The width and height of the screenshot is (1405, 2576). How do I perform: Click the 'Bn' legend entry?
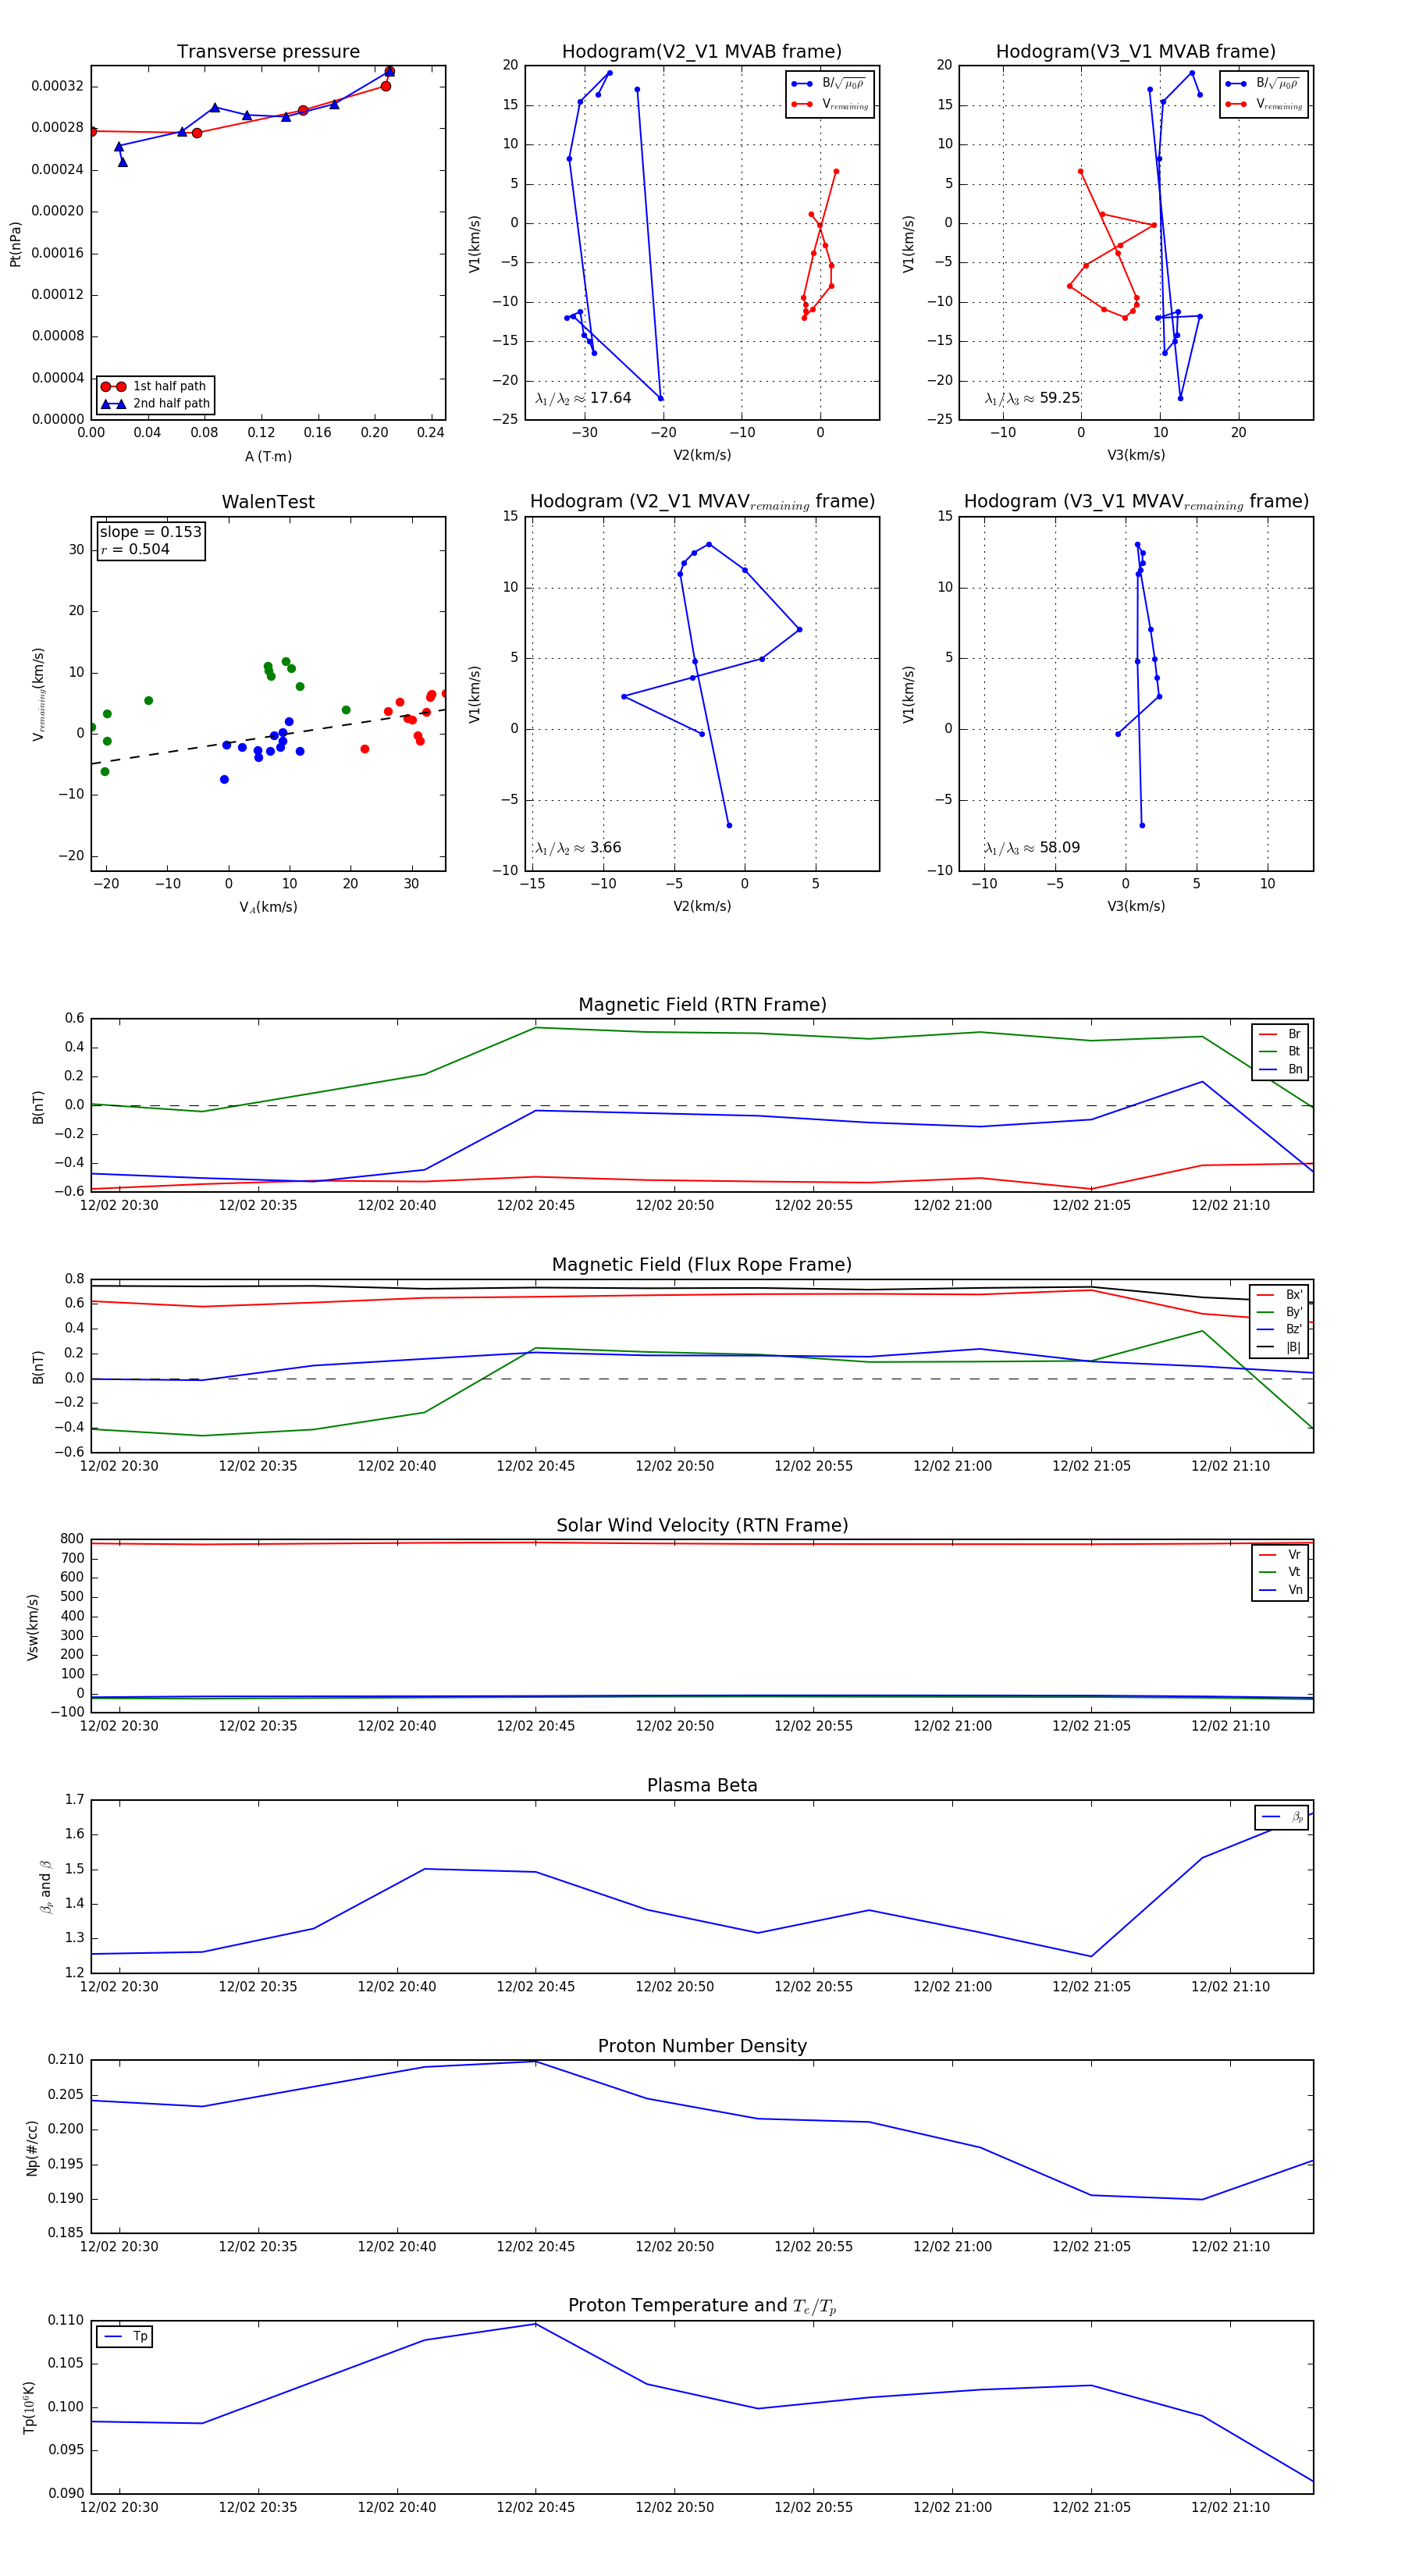pos(1280,1070)
